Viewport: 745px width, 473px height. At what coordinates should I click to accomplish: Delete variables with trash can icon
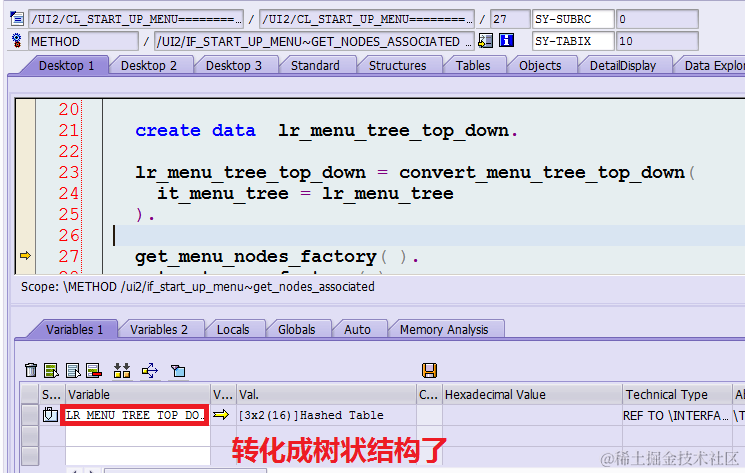pos(31,370)
